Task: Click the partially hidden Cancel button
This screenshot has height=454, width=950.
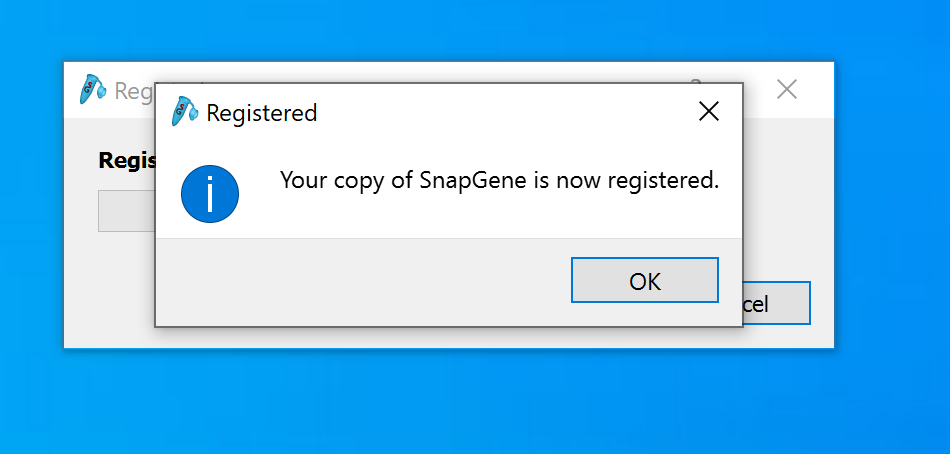Action: tap(776, 303)
